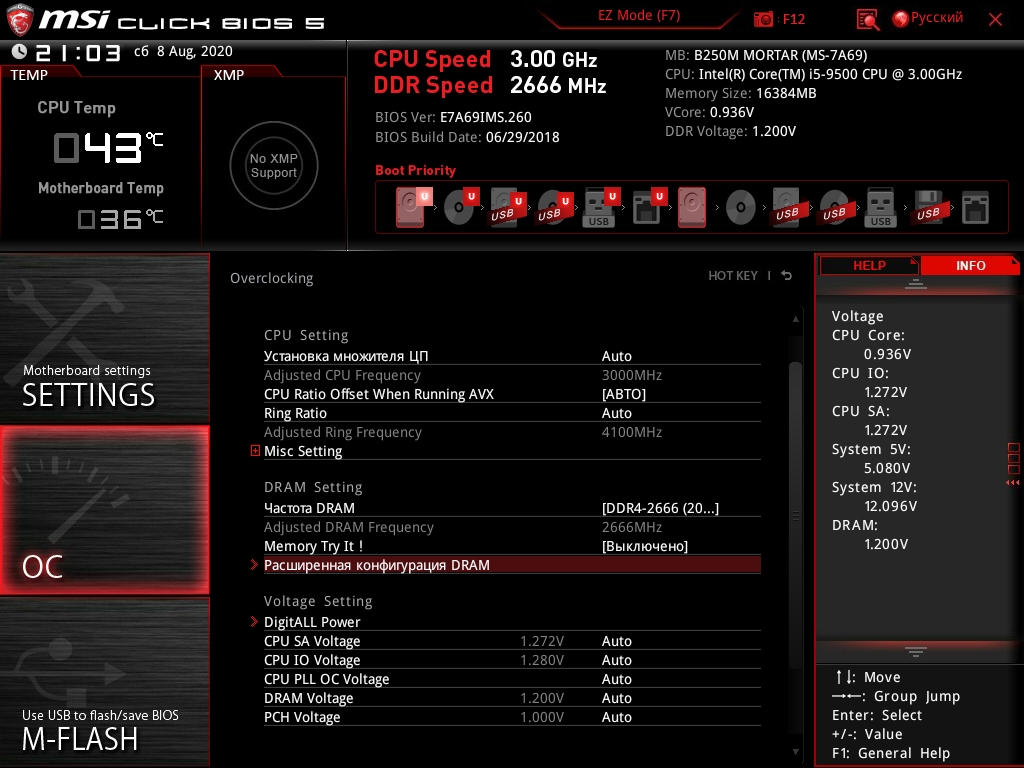Click the date сб 8 Aug, 2020
The height and width of the screenshot is (768, 1024).
click(x=183, y=51)
